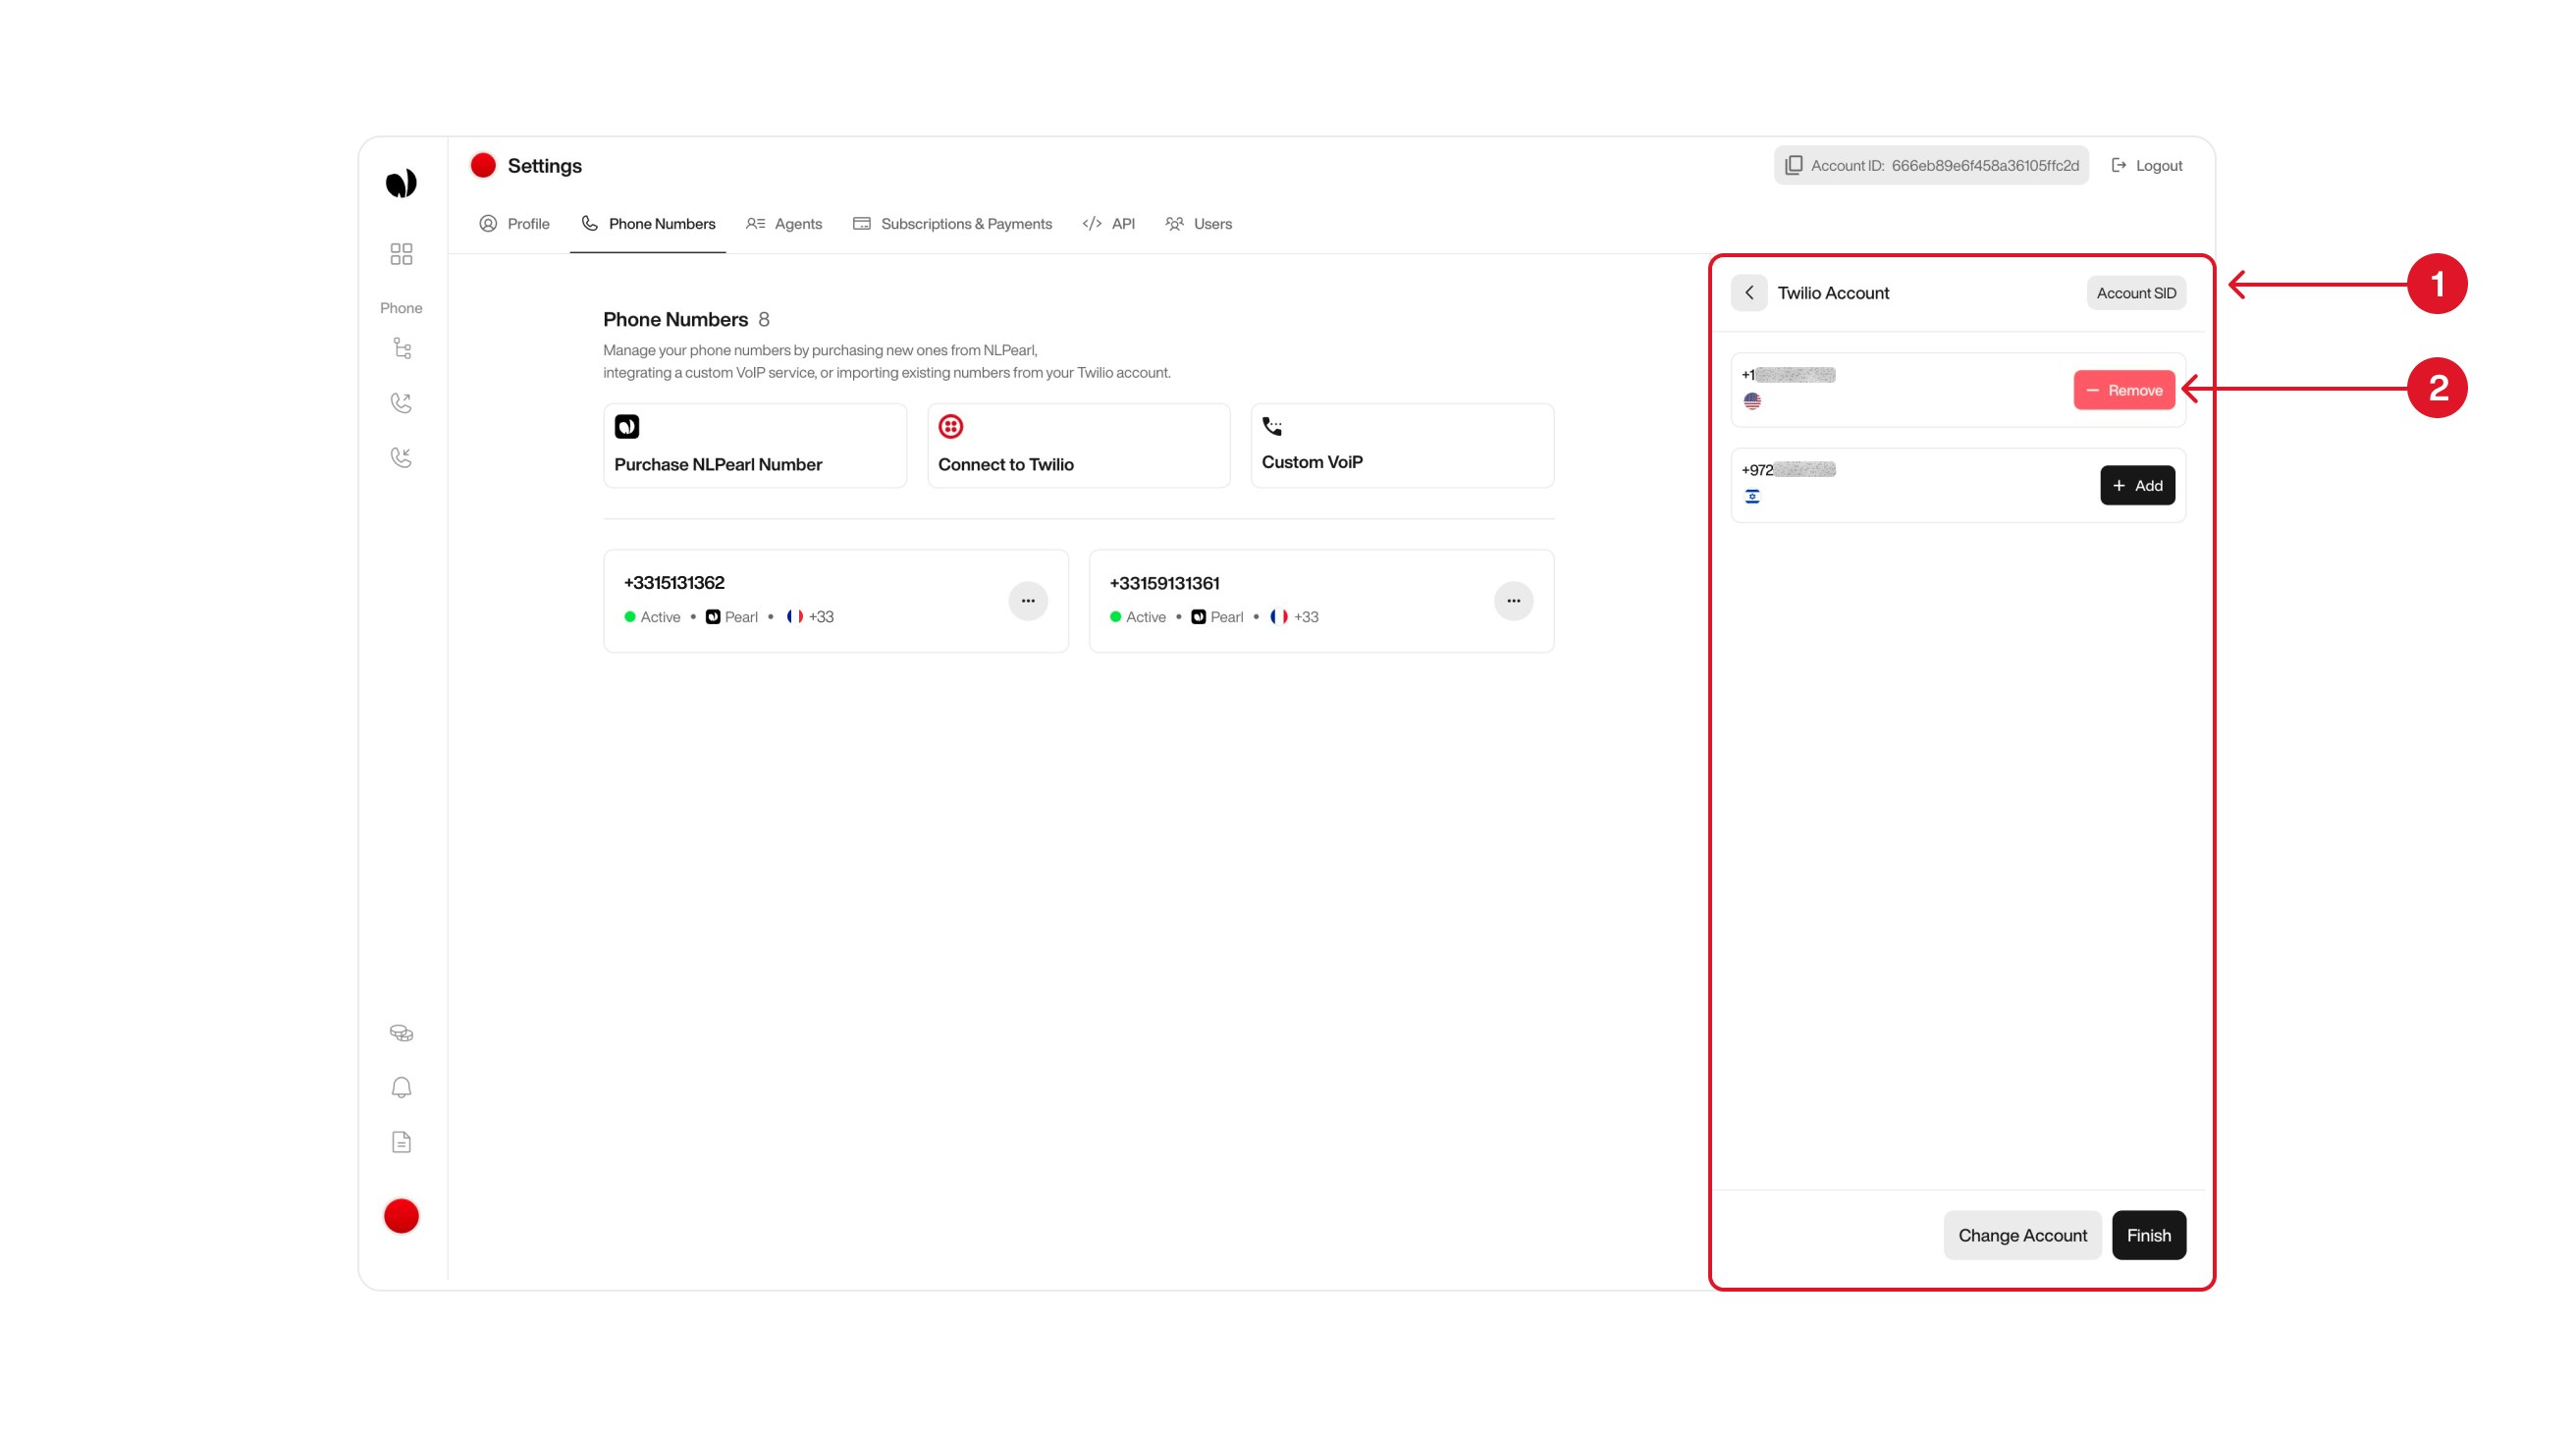Open the ellipsis menu on +33159131361 card
Viewport: 2576px width, 1429px height.
[1514, 600]
